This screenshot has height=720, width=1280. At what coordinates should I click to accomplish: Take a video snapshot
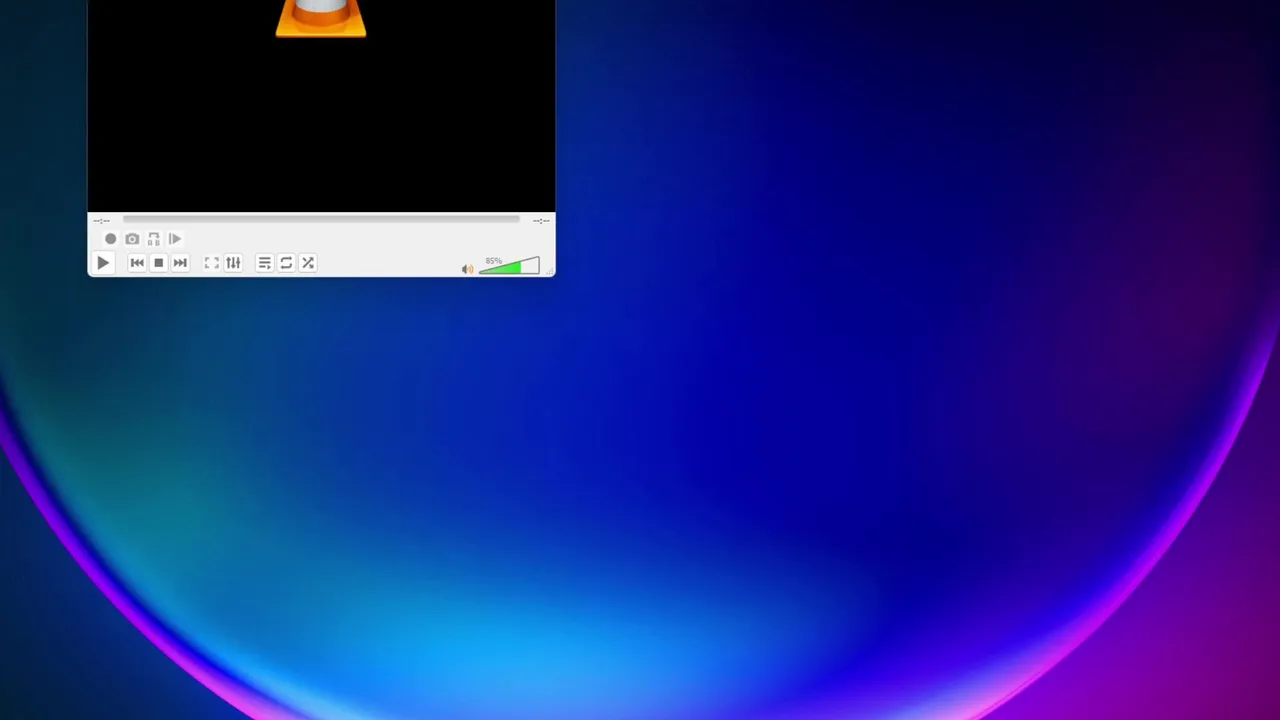pos(132,239)
